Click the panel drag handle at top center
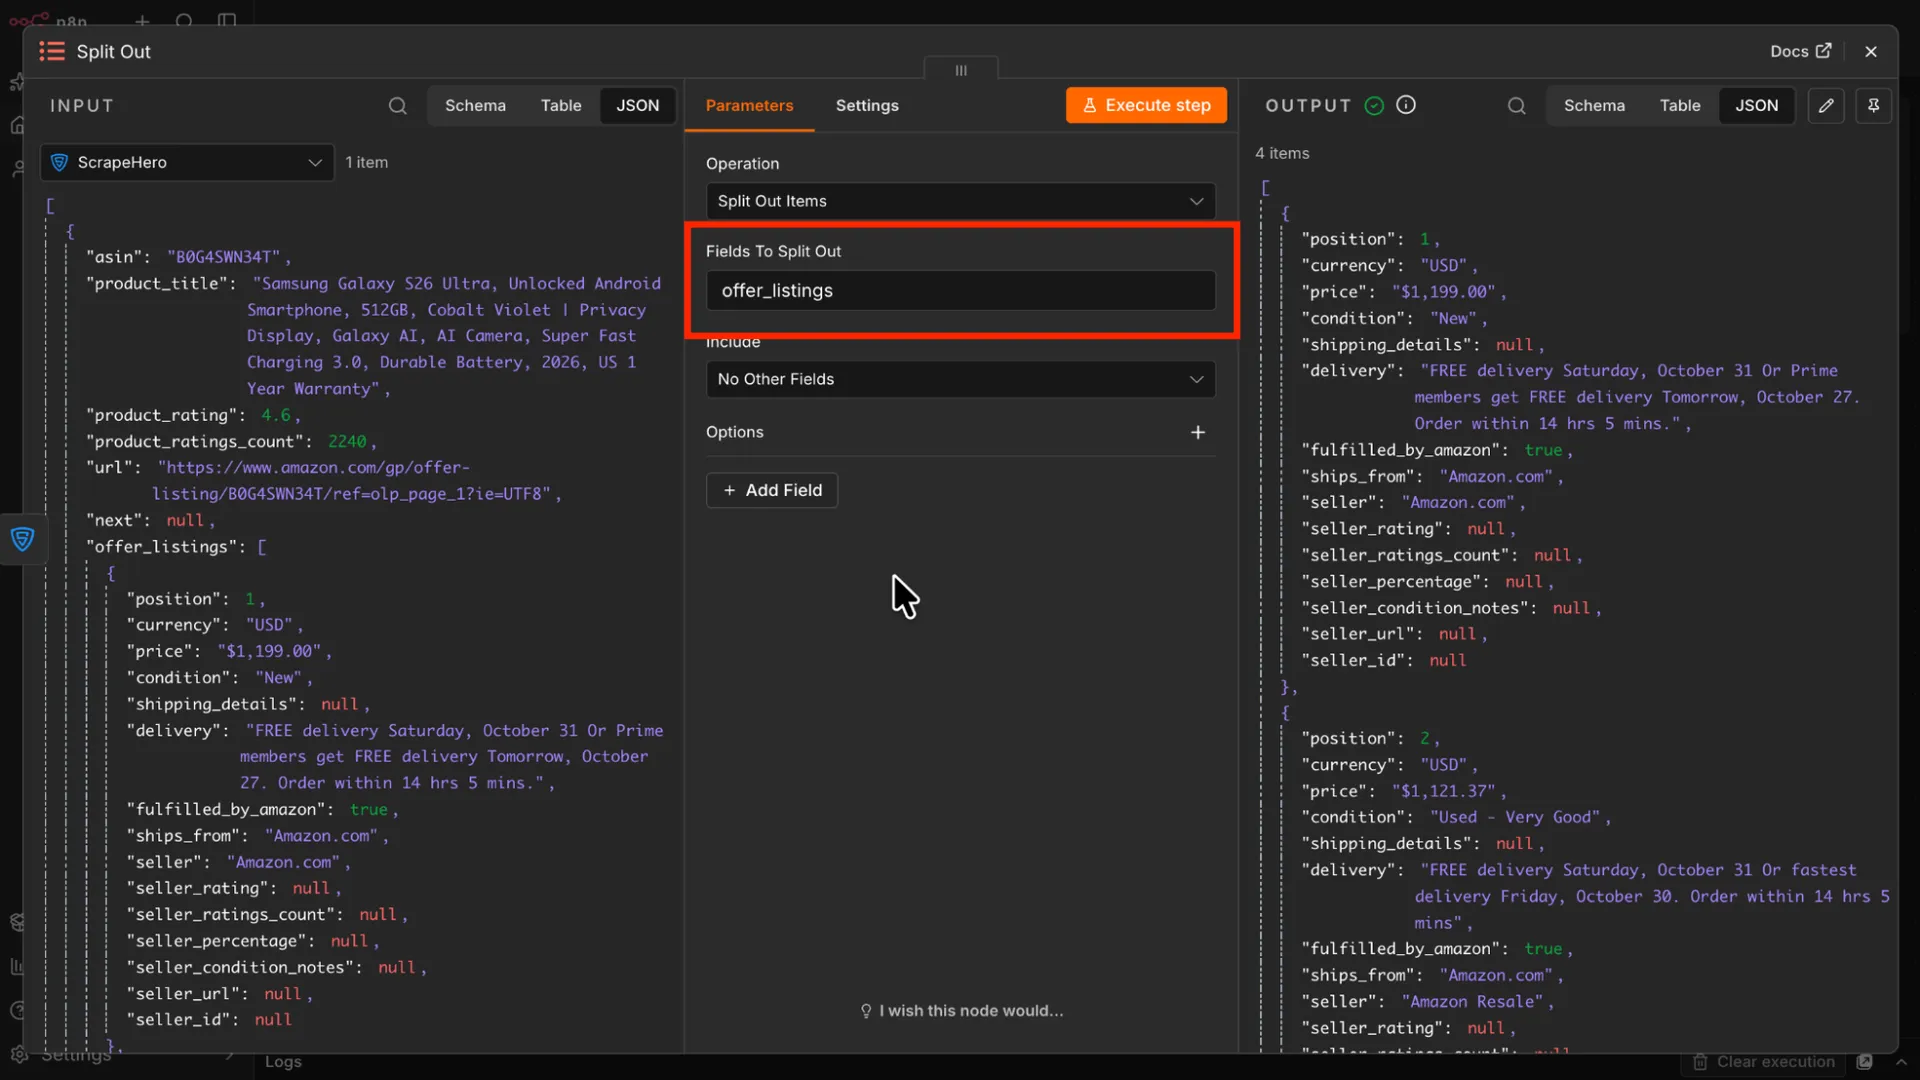 pos(961,70)
